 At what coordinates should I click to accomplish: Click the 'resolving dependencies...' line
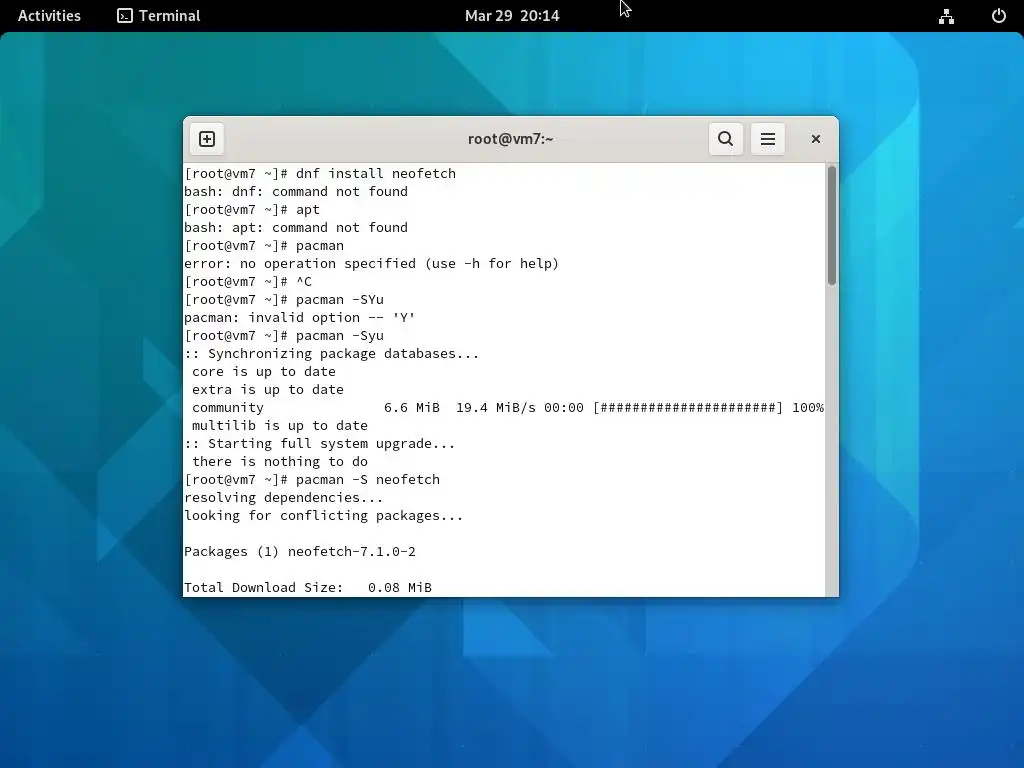coord(283,498)
